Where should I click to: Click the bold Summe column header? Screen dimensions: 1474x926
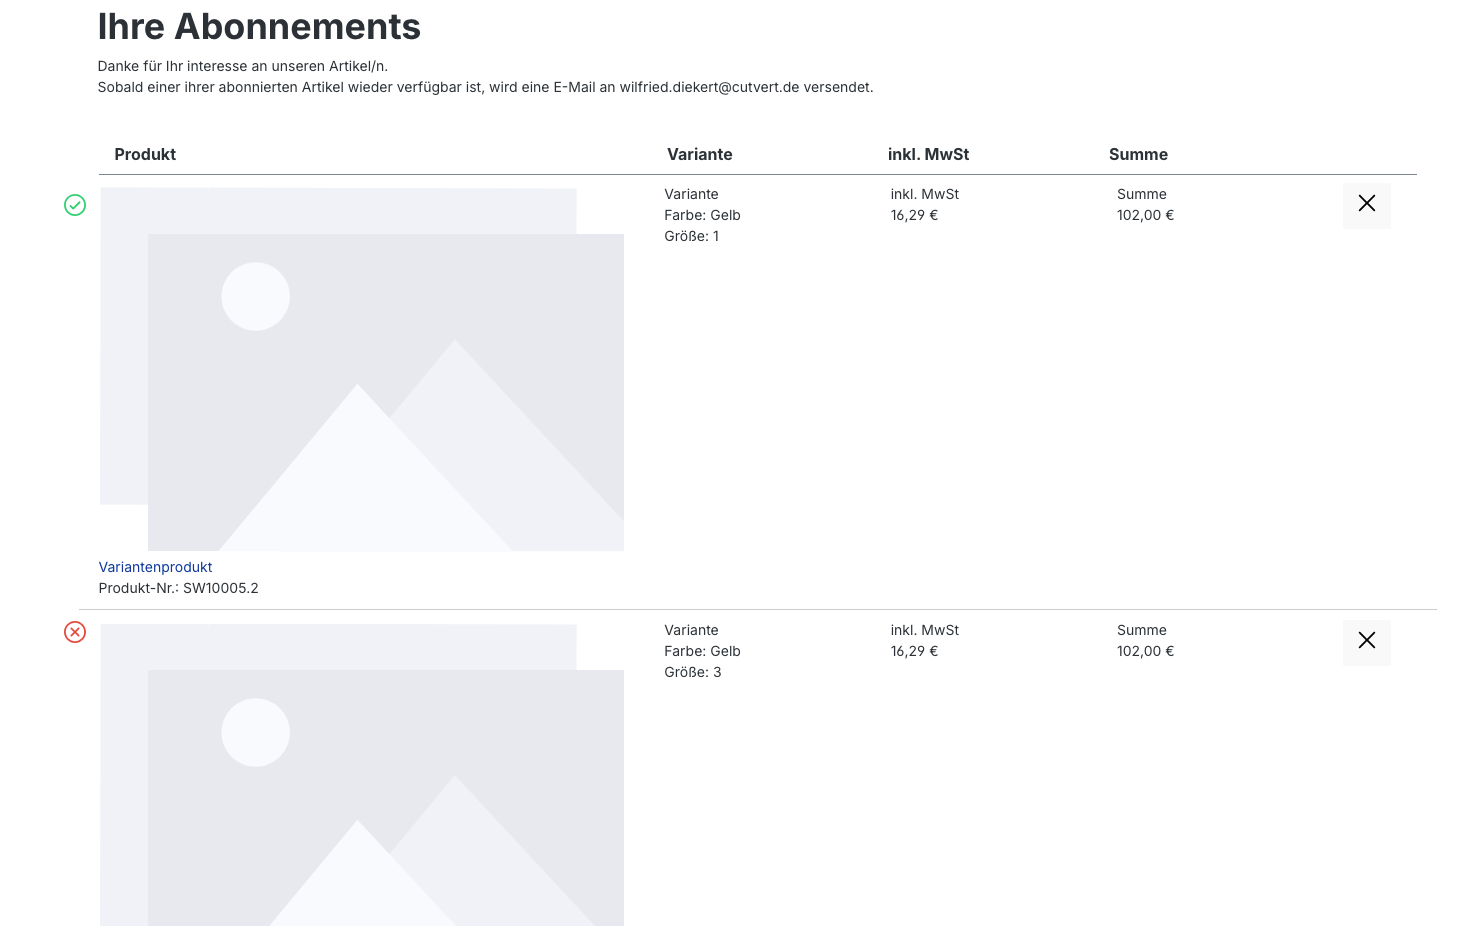click(1138, 154)
